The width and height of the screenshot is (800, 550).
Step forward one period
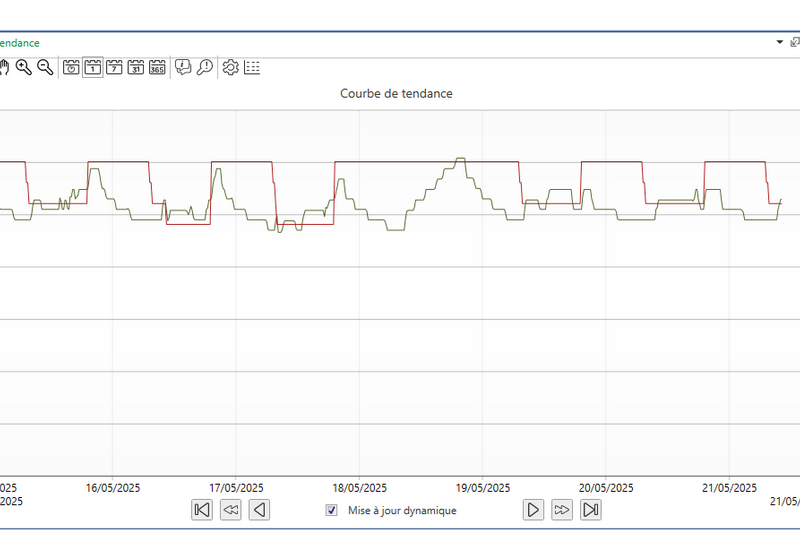534,510
